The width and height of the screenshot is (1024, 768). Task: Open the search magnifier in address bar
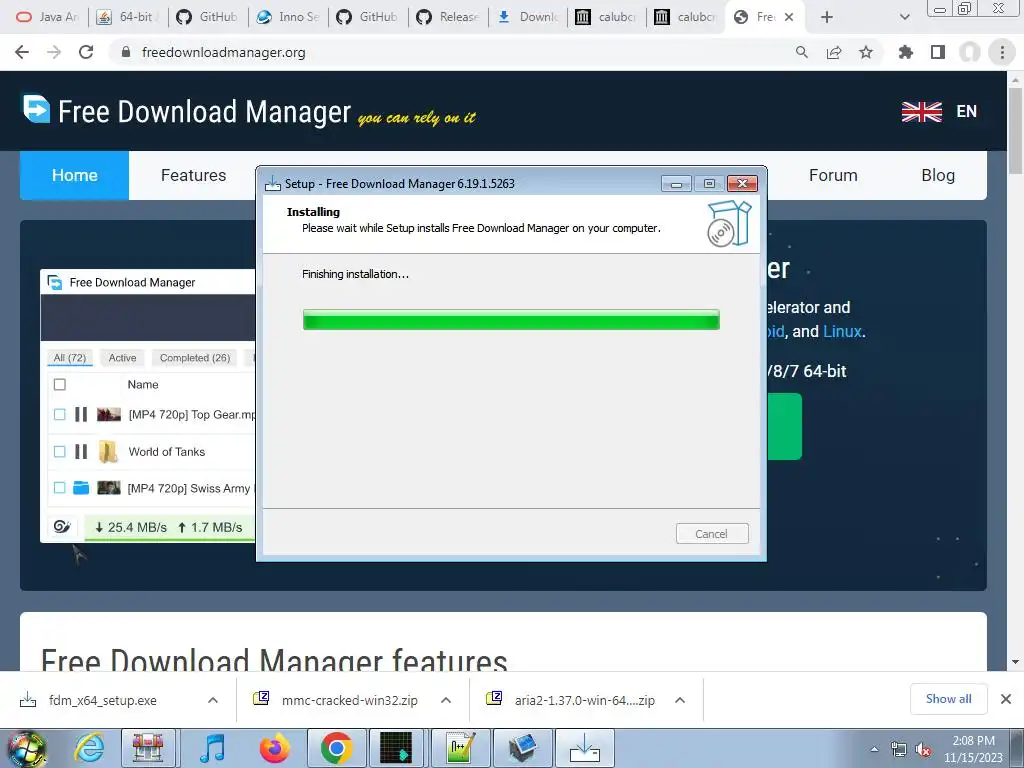[801, 52]
